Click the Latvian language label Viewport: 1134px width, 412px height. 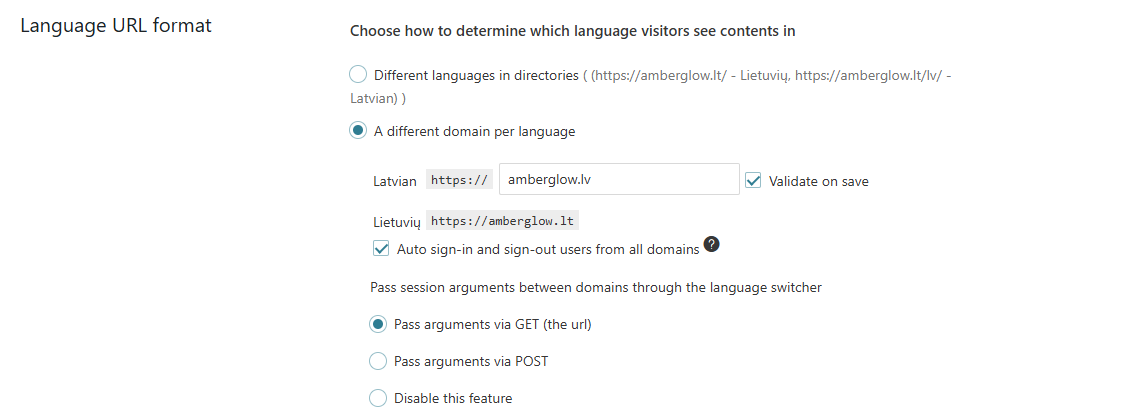point(395,181)
